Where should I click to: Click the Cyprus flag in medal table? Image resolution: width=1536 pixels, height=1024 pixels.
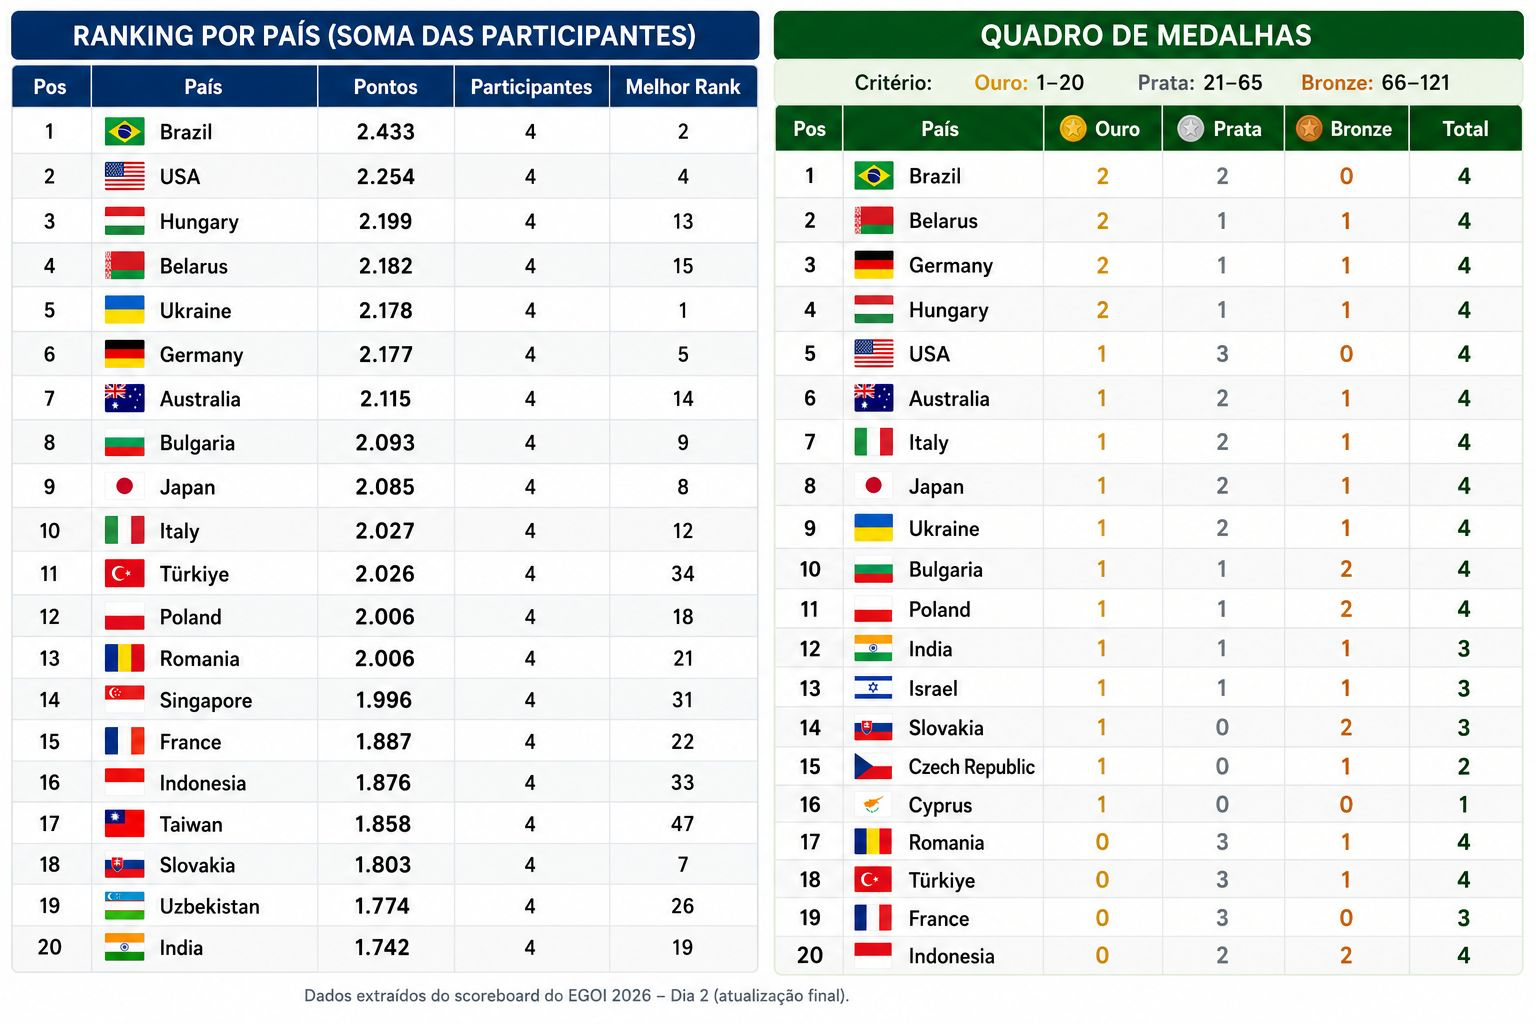(873, 805)
